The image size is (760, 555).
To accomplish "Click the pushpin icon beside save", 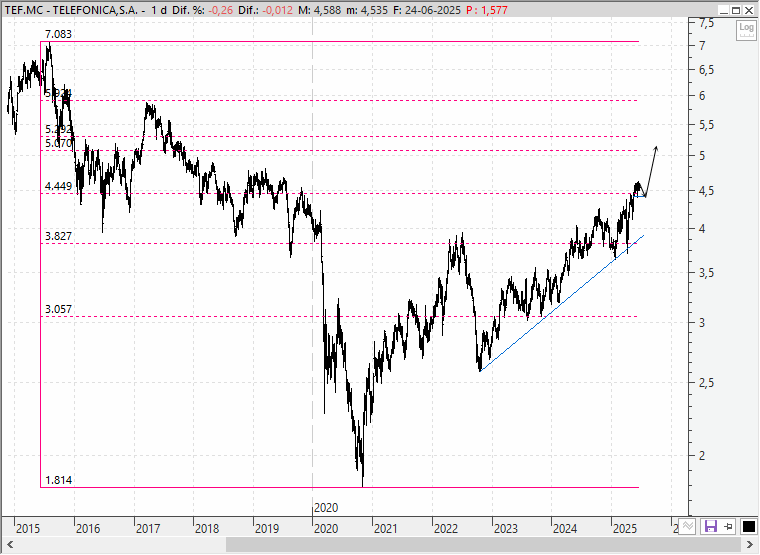I will click(x=728, y=526).
